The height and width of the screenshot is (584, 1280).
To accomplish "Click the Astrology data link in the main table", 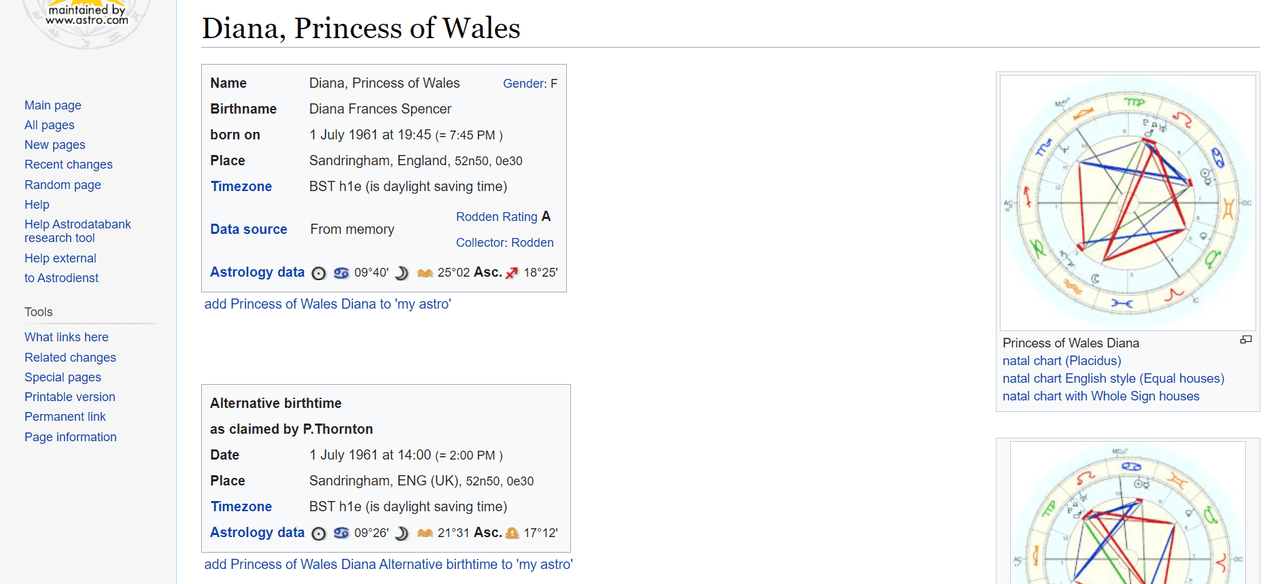I will pyautogui.click(x=257, y=272).
